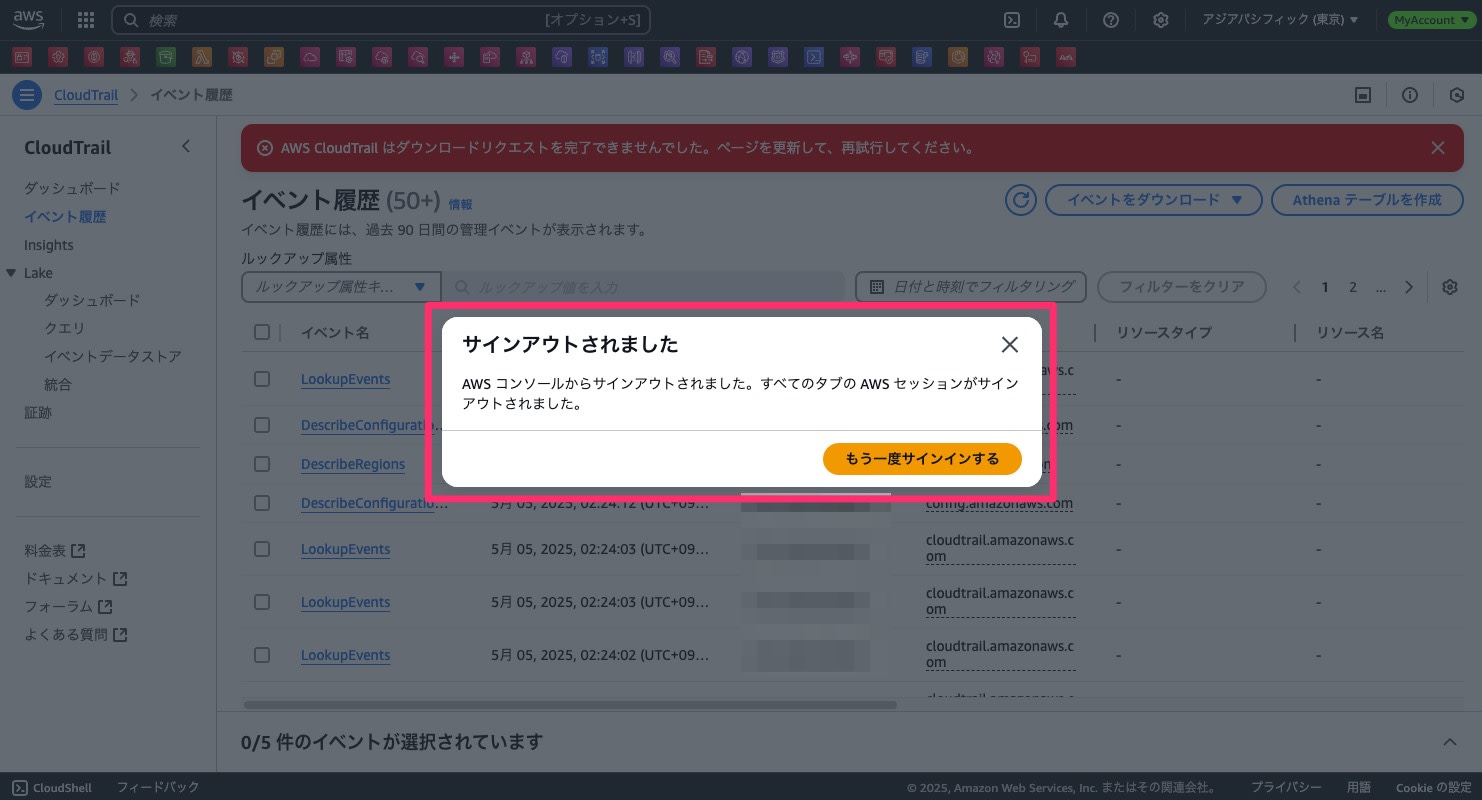Dismiss the red download error banner
This screenshot has width=1482, height=800.
[1438, 148]
